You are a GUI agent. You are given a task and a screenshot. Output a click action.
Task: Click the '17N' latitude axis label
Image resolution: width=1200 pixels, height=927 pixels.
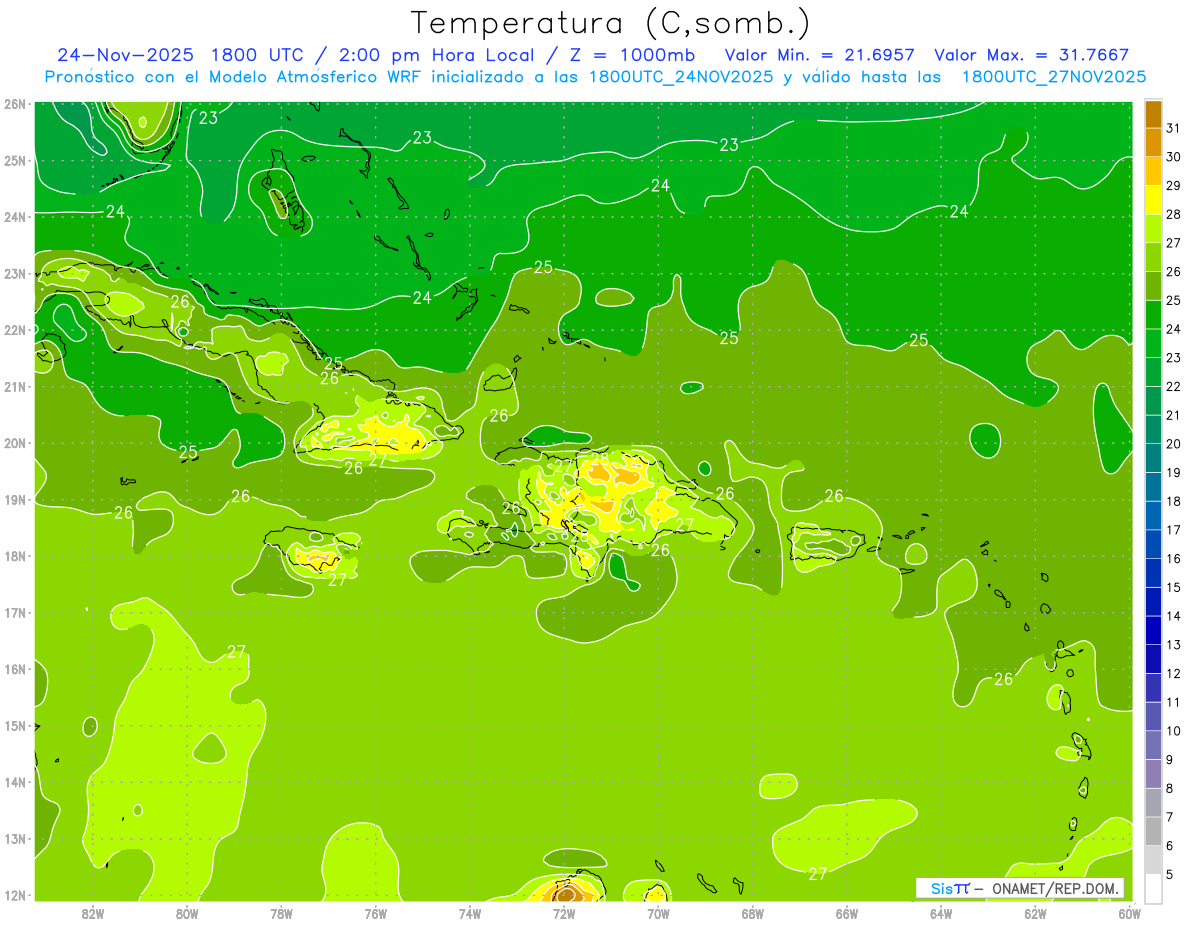(x=15, y=612)
